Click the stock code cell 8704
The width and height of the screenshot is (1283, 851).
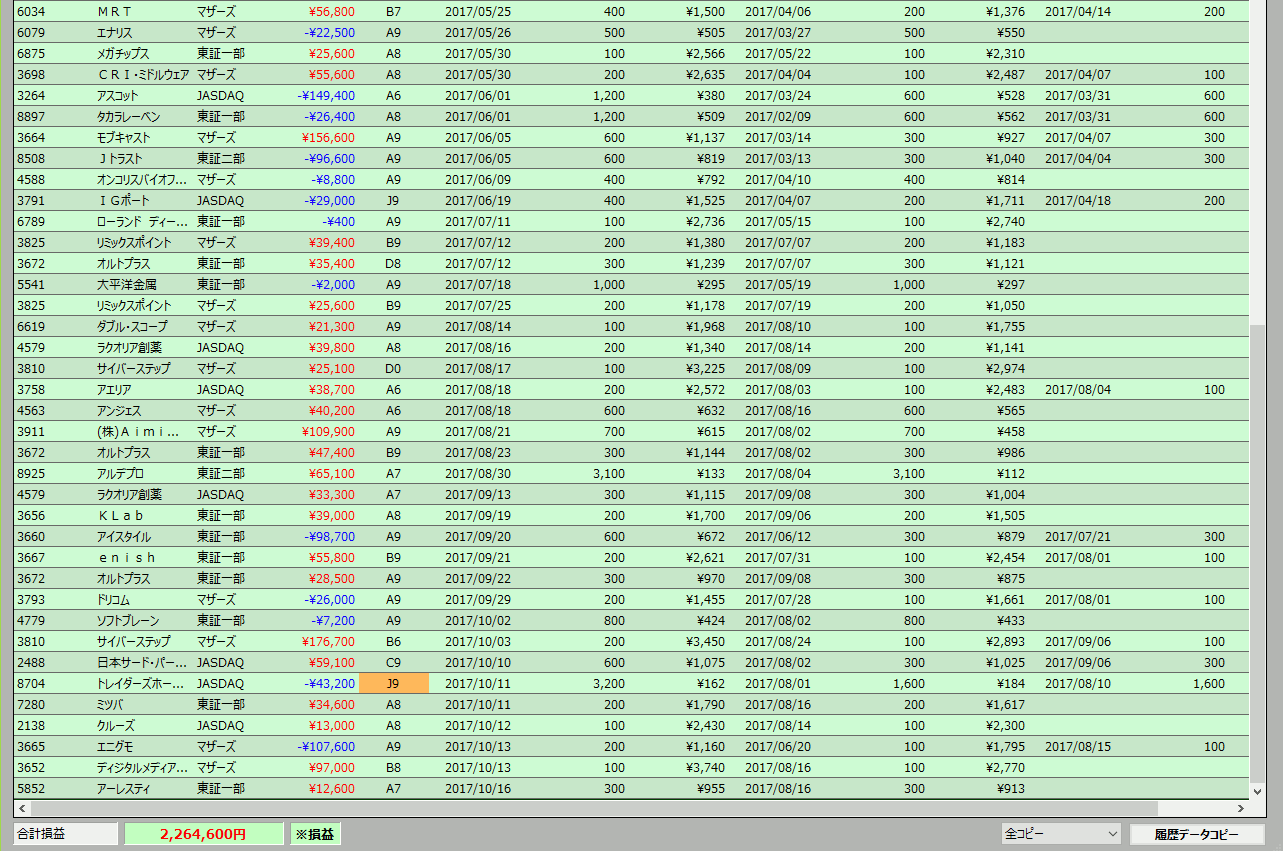click(x=31, y=683)
